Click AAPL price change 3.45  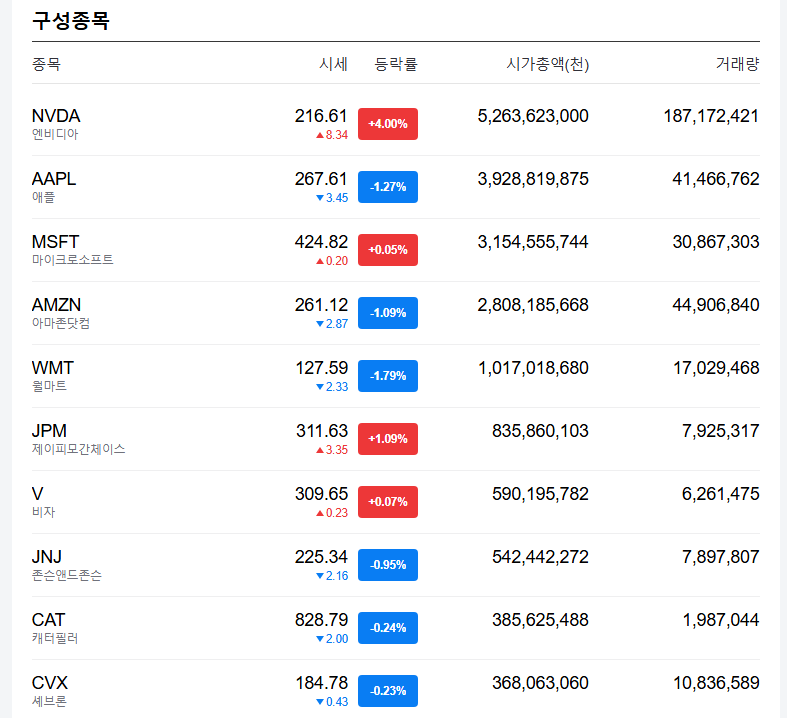(332, 198)
